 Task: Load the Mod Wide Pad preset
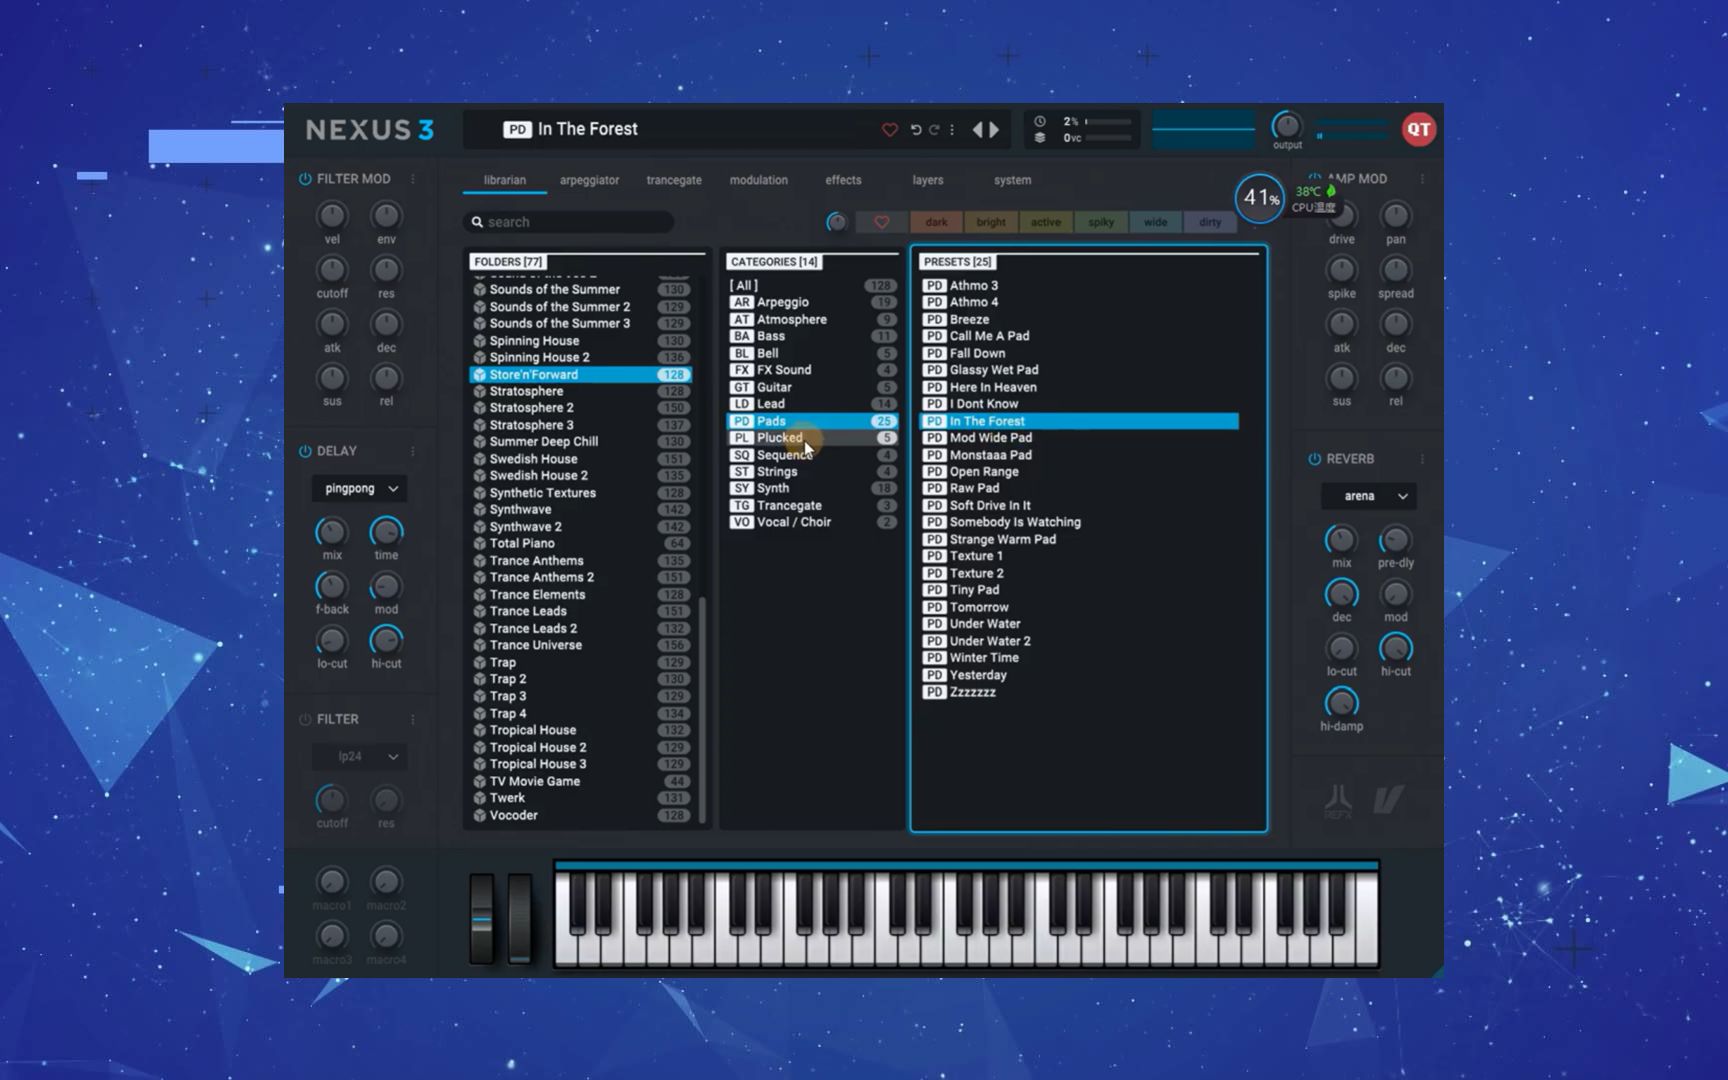1079,438
